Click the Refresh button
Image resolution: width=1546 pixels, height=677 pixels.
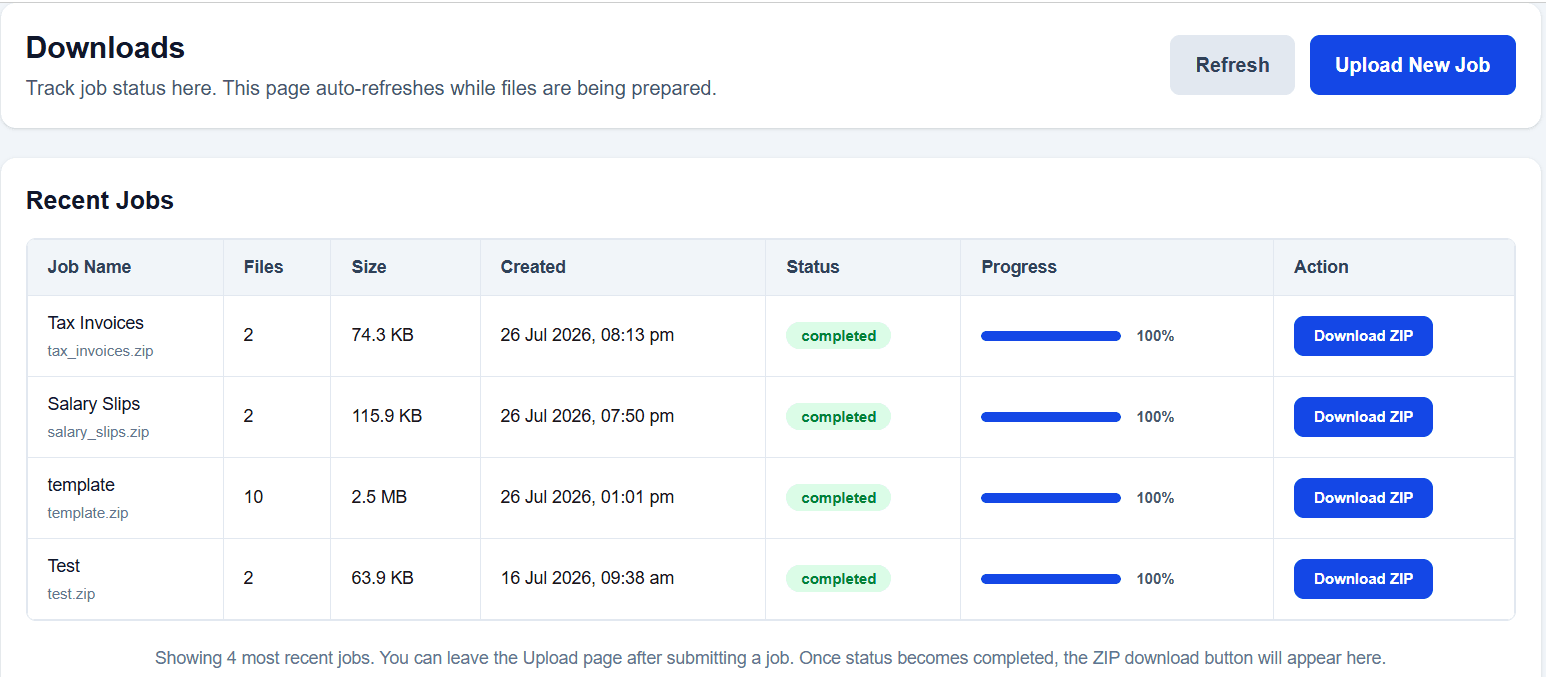(1232, 65)
